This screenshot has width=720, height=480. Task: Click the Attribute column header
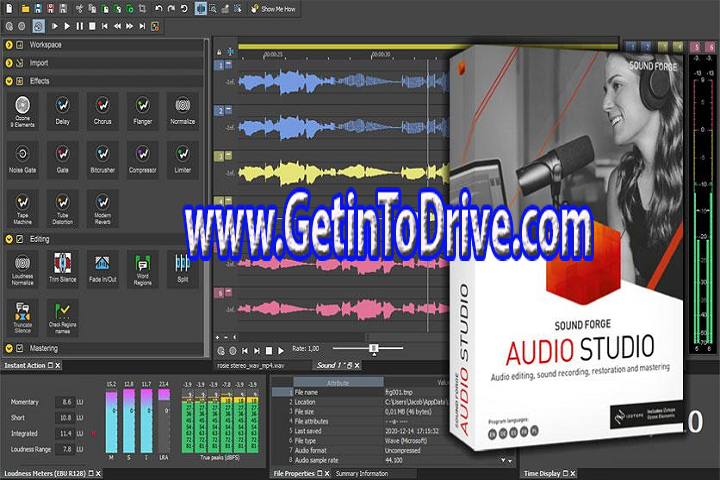[338, 382]
